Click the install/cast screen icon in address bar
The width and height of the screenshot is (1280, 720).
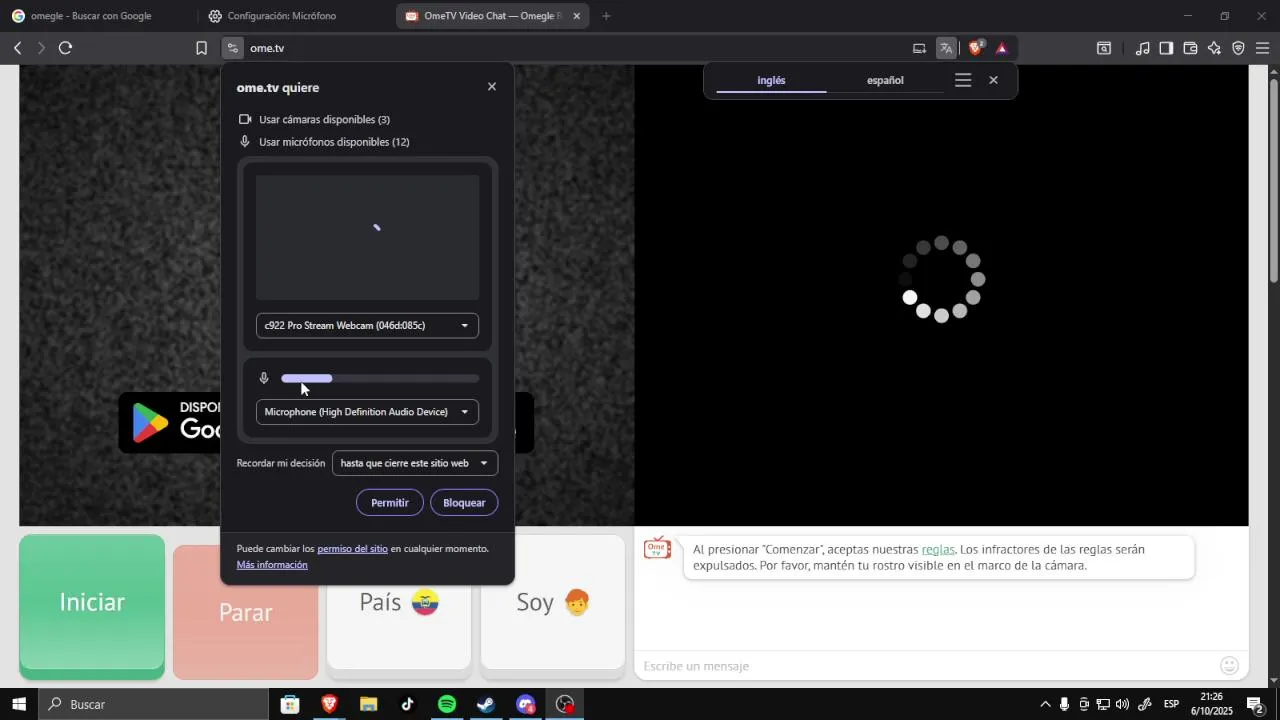[x=919, y=48]
